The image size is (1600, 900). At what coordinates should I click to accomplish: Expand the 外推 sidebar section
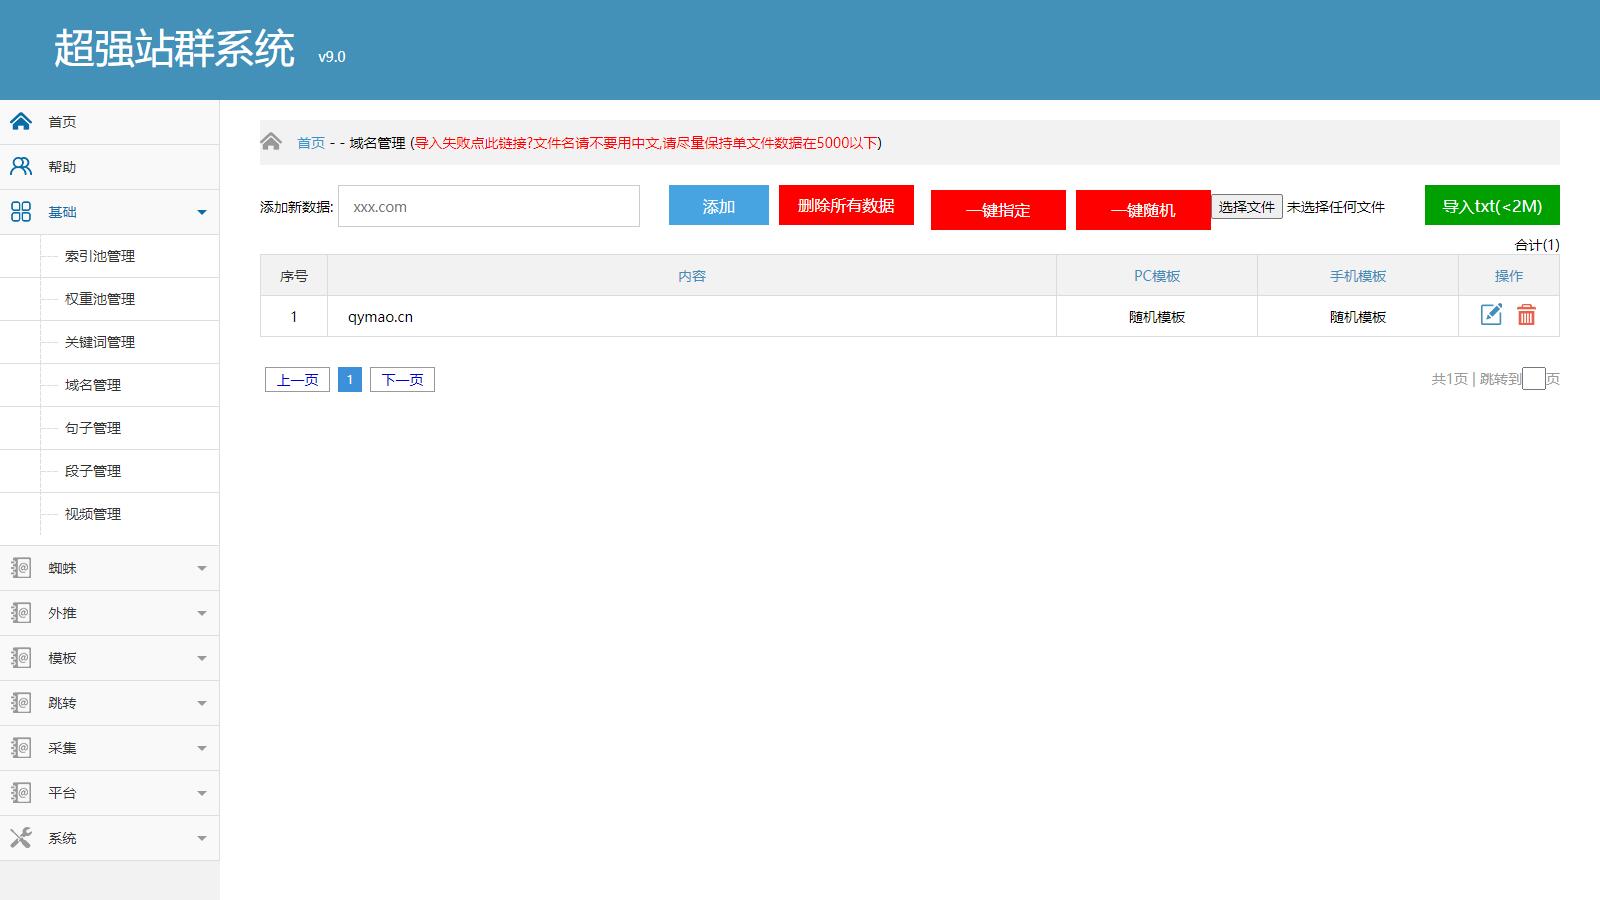(202, 613)
